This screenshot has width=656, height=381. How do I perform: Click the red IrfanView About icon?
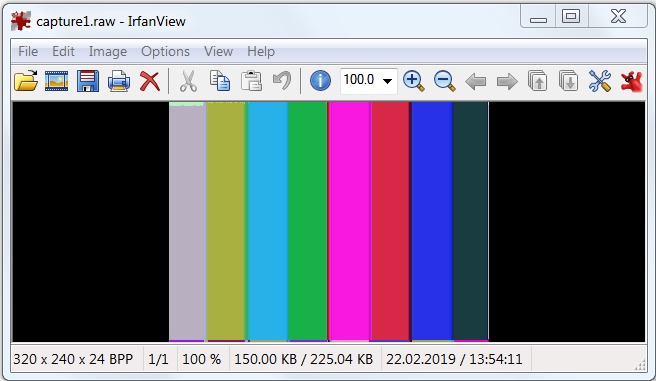pos(631,81)
